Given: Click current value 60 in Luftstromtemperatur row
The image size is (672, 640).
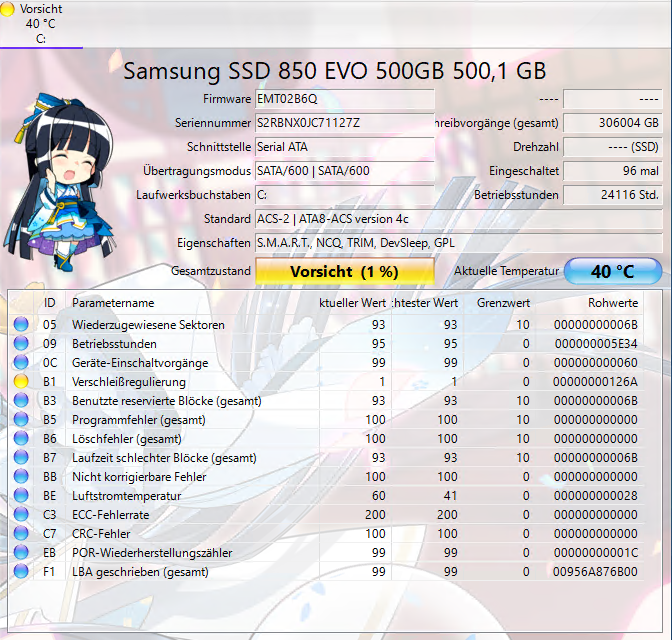Looking at the screenshot, I should 379,496.
